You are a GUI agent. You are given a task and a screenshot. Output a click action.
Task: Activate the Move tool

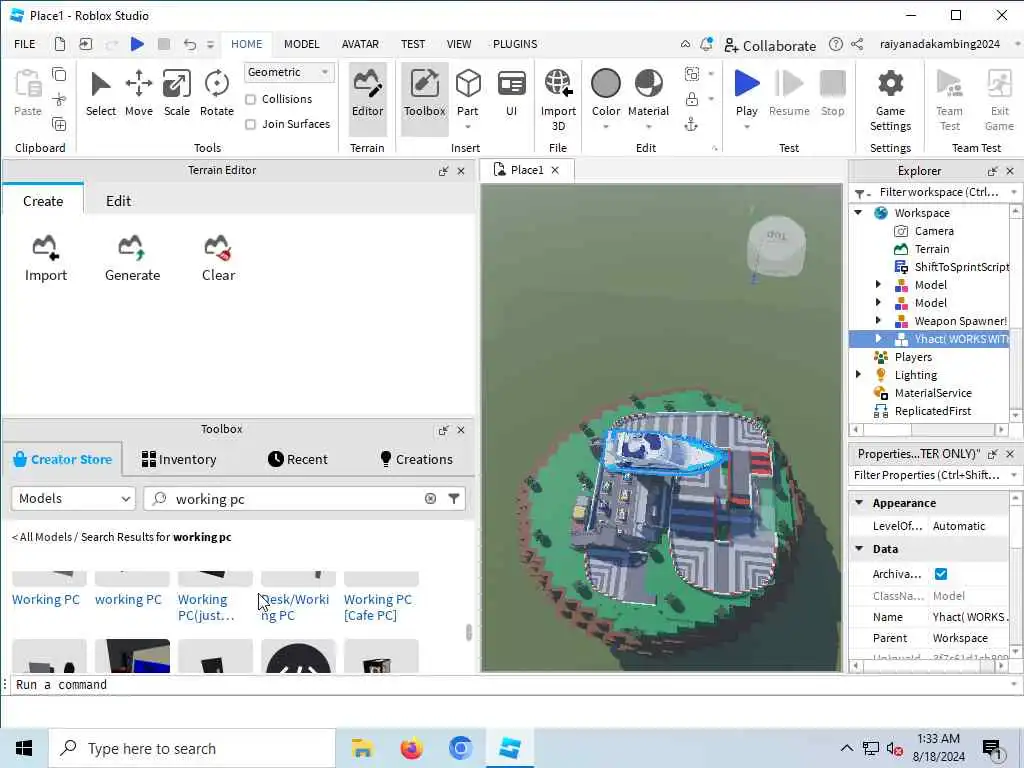(x=138, y=93)
